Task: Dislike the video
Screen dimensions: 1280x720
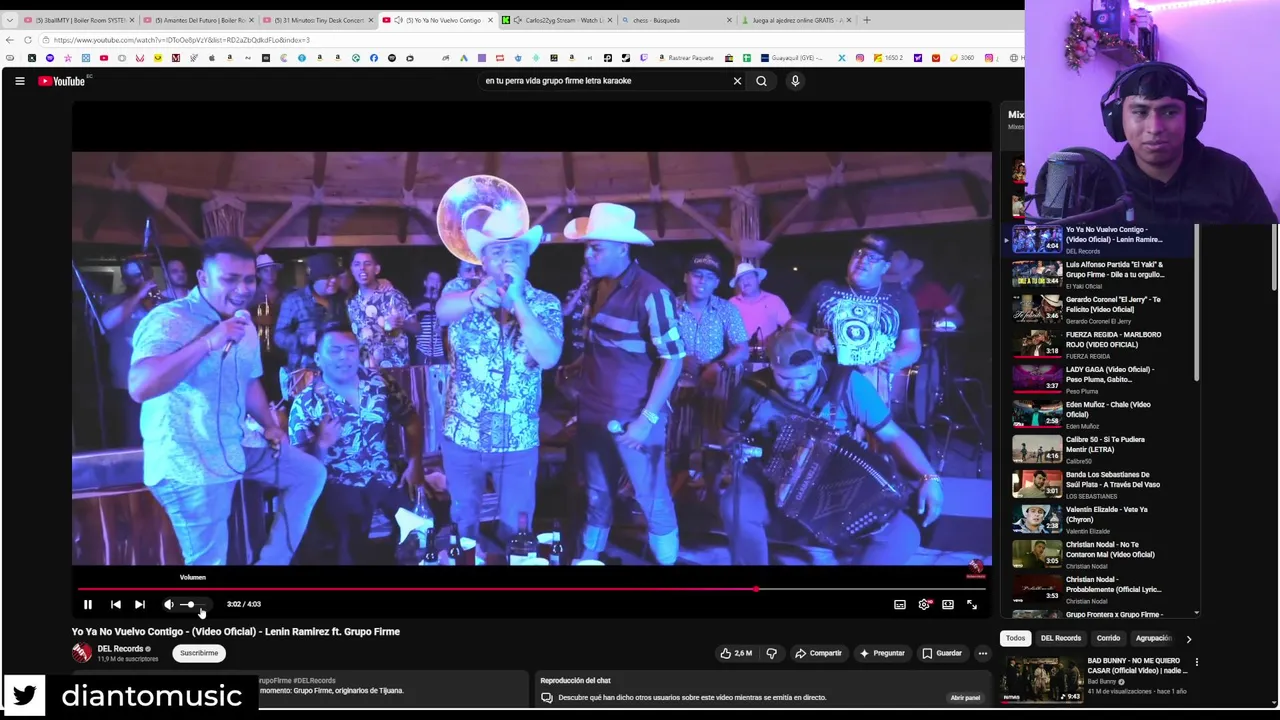Action: tap(771, 653)
